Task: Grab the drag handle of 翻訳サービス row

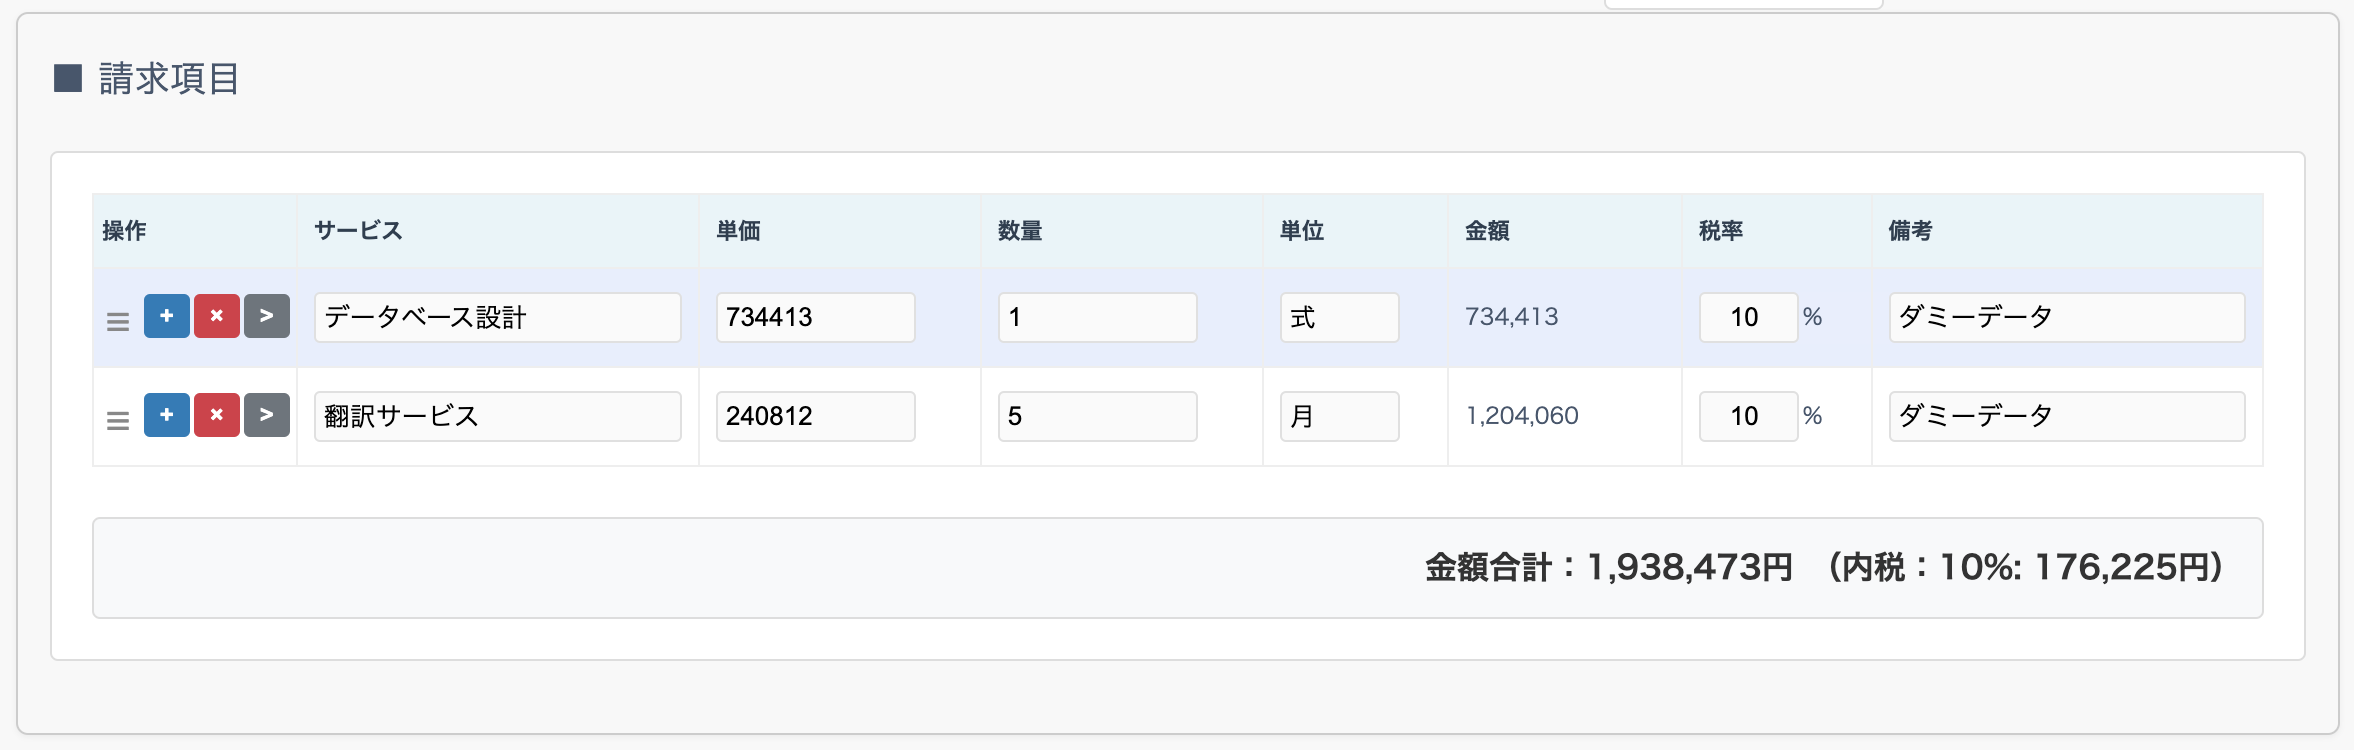Action: click(x=118, y=421)
